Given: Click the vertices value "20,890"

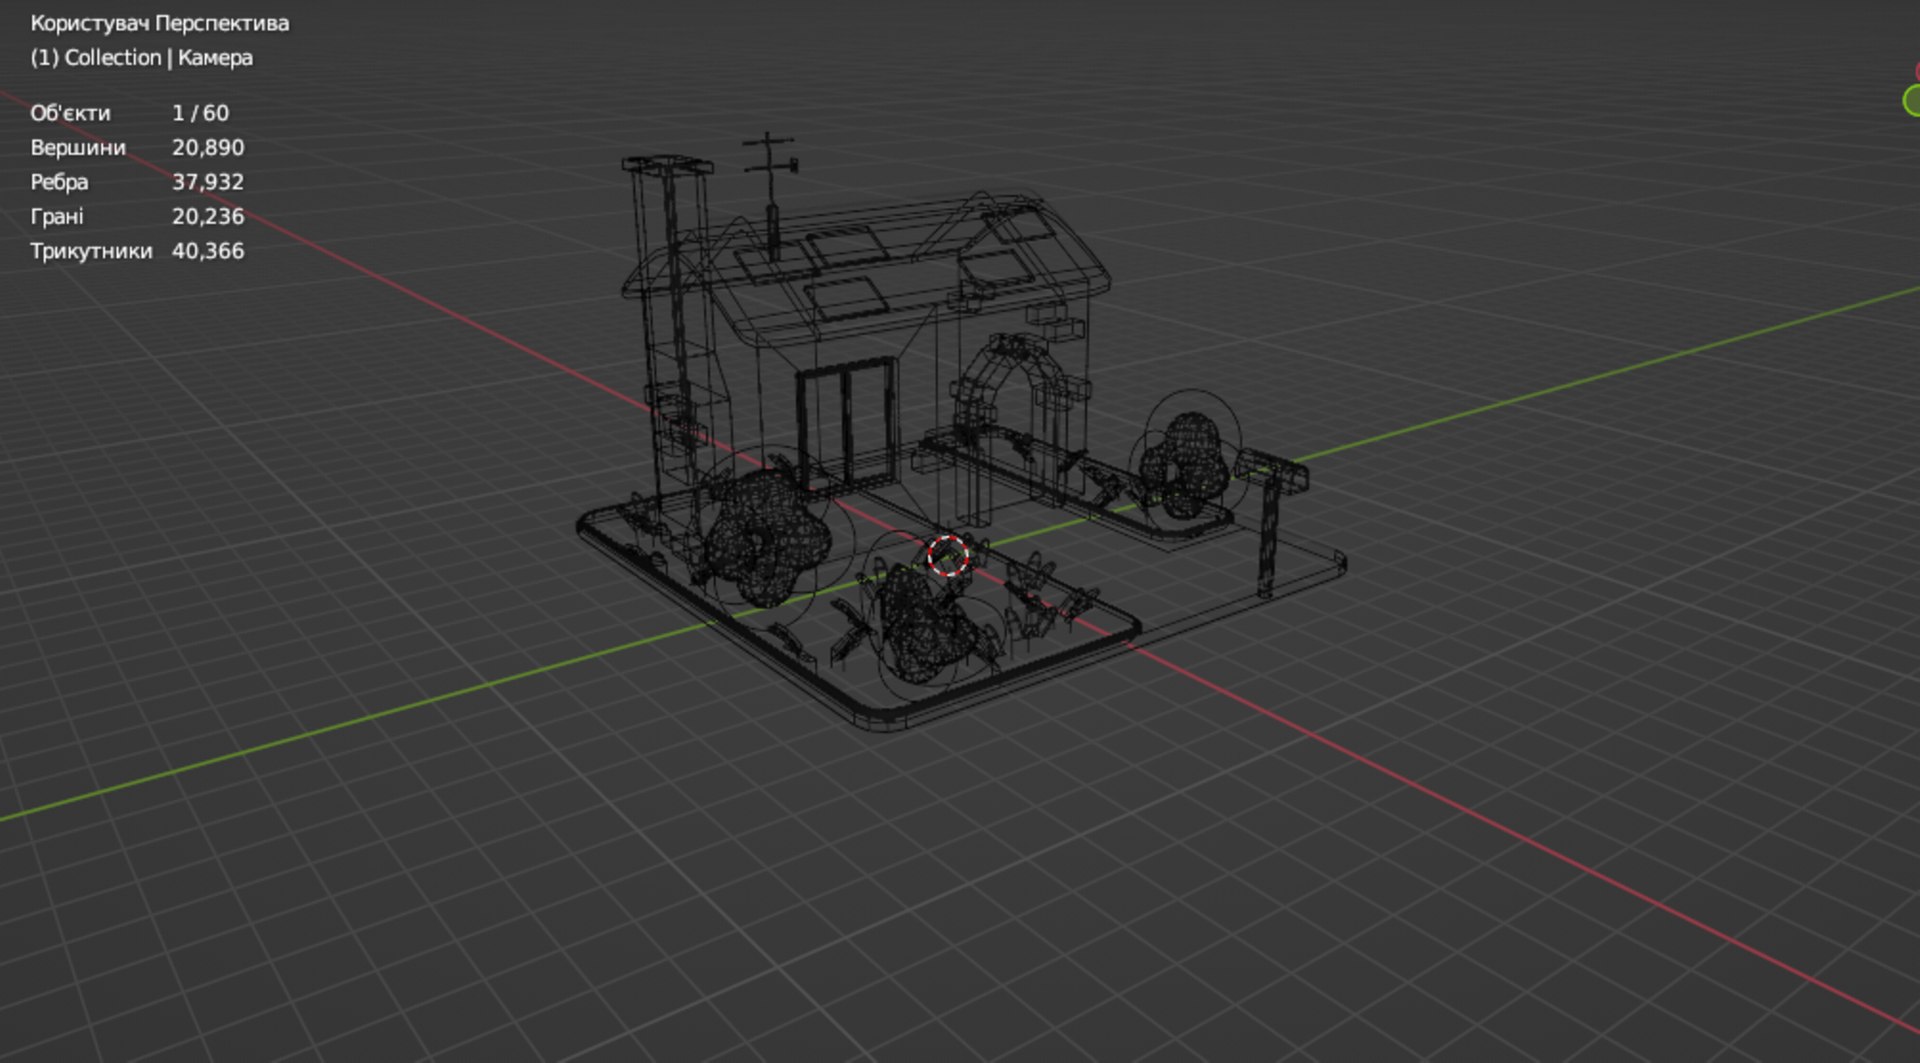Looking at the screenshot, I should [x=208, y=148].
